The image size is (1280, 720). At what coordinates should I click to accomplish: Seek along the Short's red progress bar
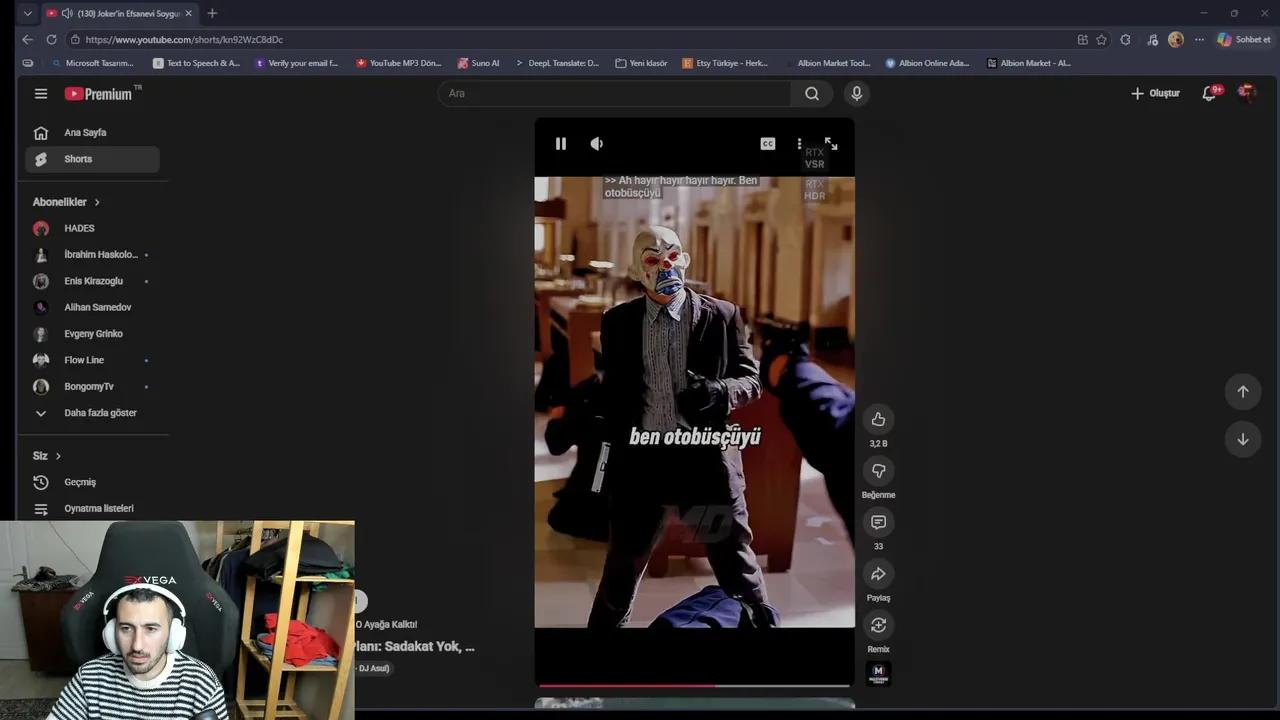[694, 686]
